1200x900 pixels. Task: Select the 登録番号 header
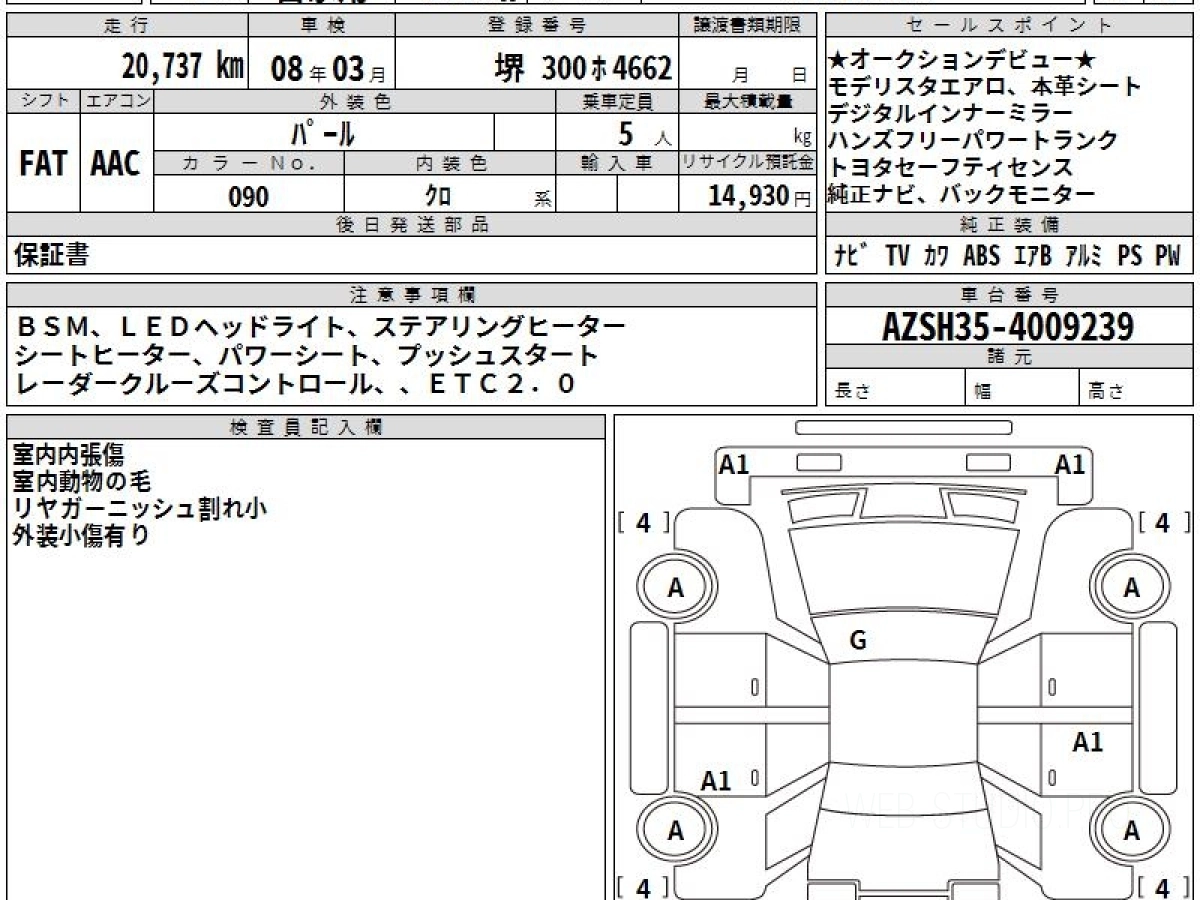coord(538,26)
